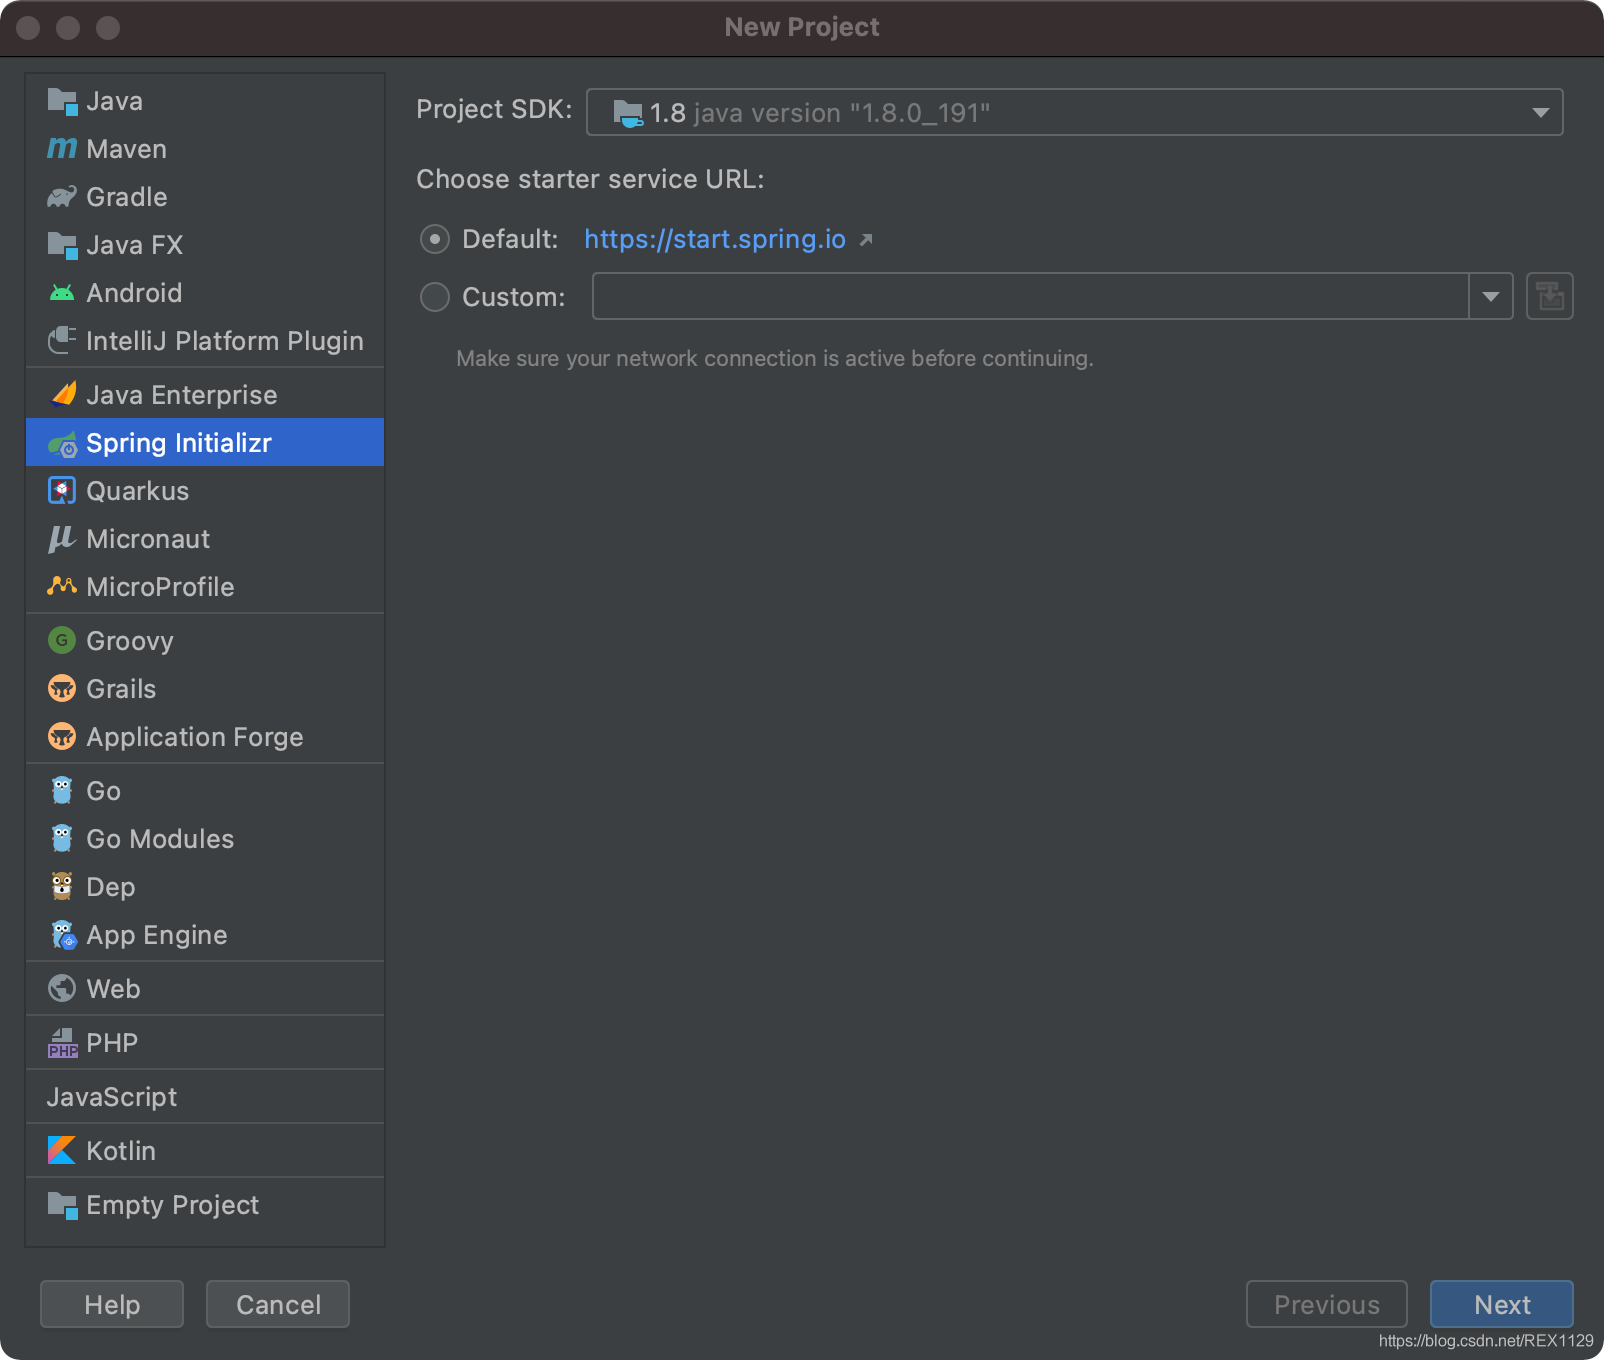Click the 'MicroProfile' list label

click(x=160, y=587)
